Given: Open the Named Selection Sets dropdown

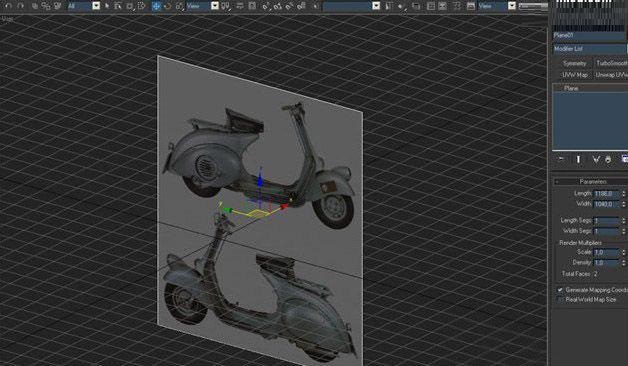Looking at the screenshot, I should pos(351,6).
